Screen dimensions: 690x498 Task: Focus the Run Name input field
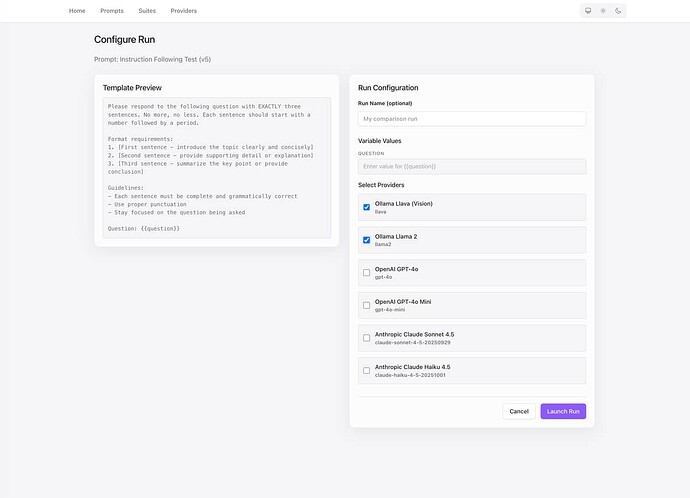coord(472,119)
